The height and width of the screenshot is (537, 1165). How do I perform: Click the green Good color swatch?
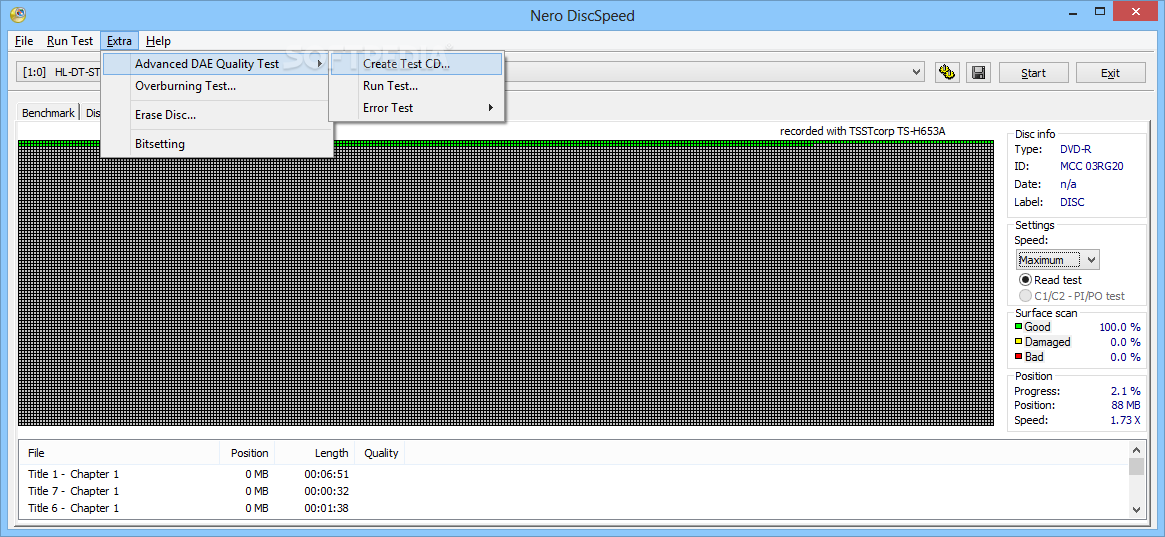[1019, 327]
